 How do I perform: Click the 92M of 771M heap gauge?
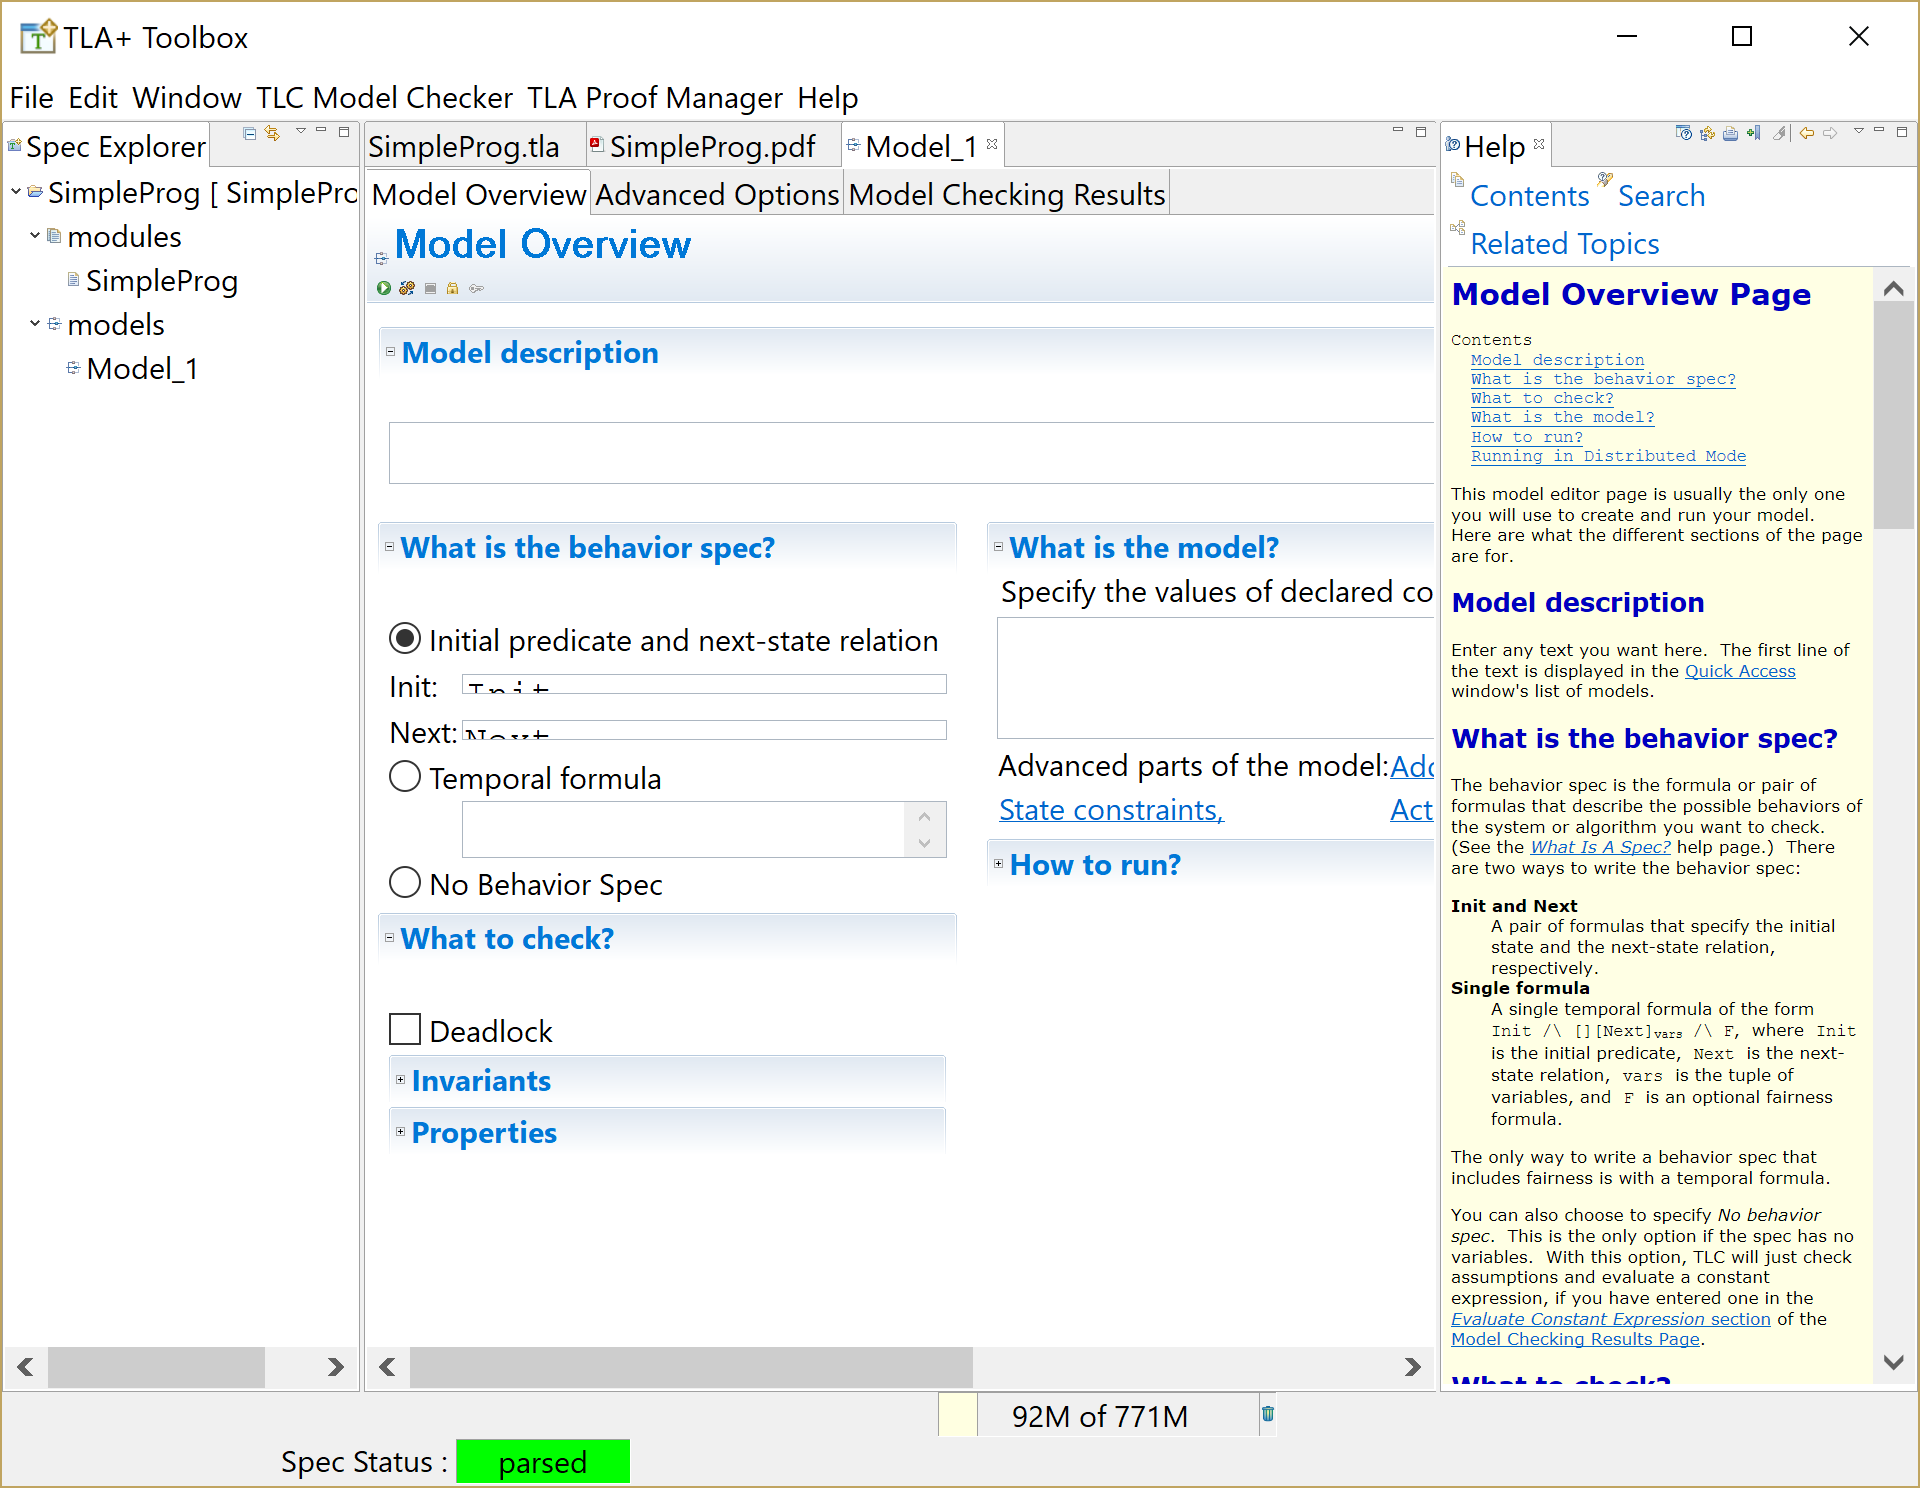(1098, 1416)
